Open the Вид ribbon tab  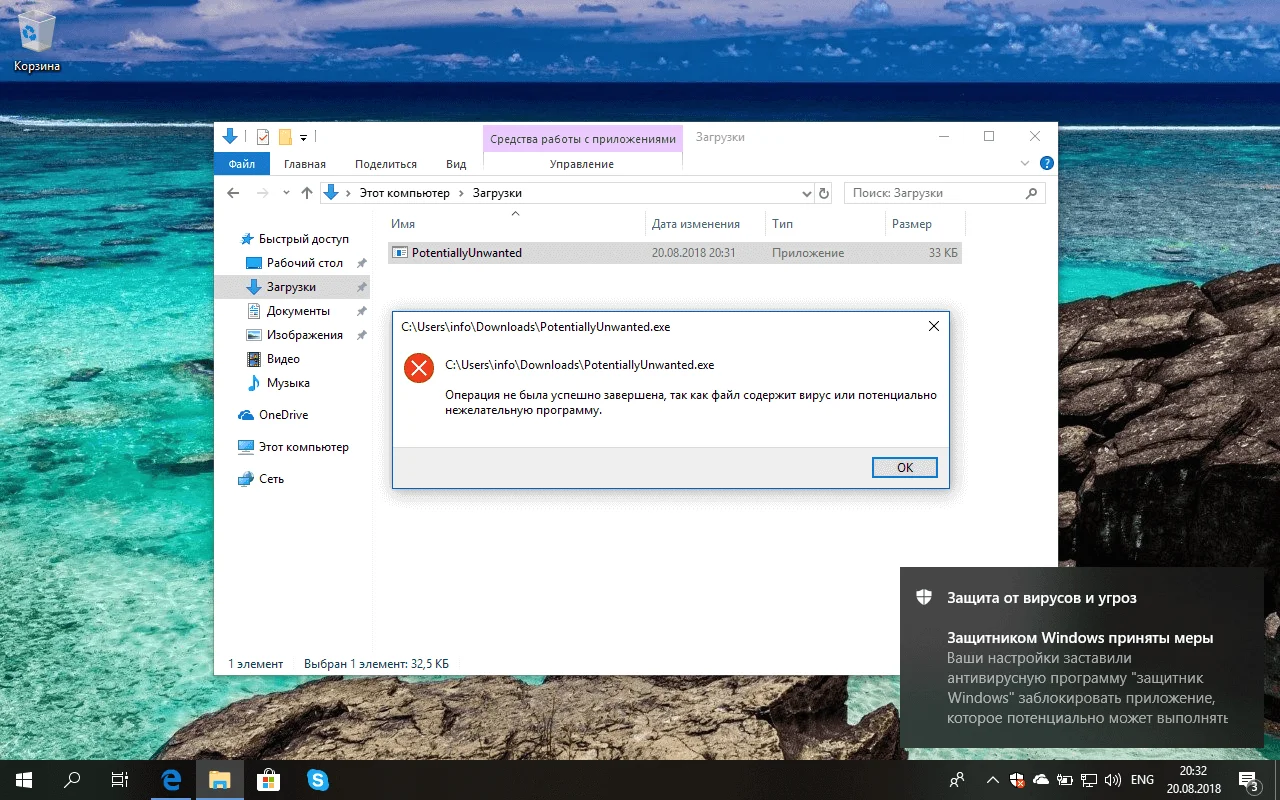(x=456, y=164)
